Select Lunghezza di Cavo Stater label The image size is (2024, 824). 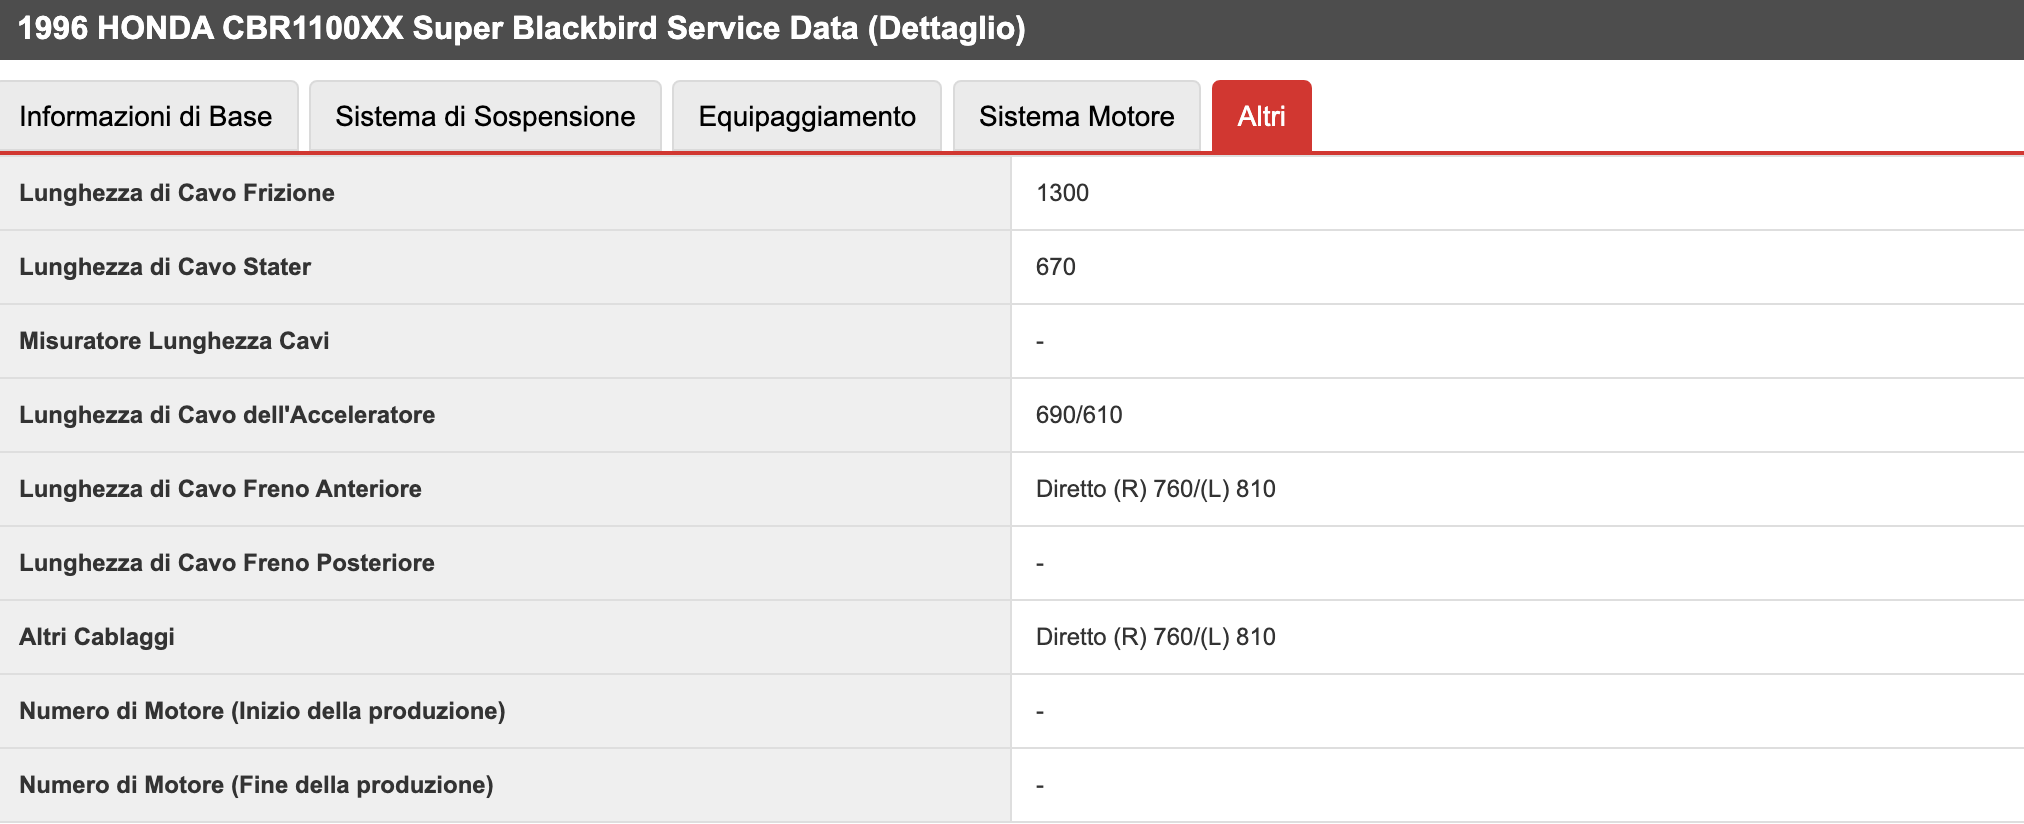coord(165,267)
